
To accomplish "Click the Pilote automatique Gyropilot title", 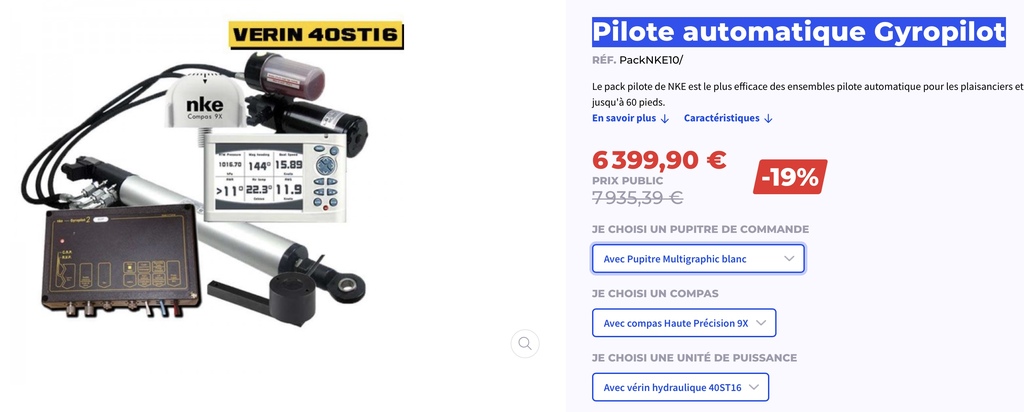I will point(799,32).
